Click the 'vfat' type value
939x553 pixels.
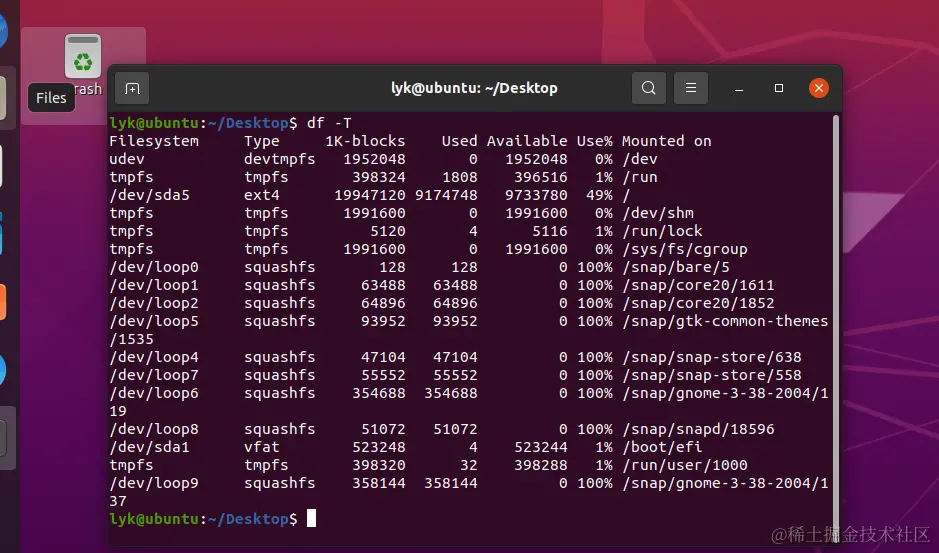point(262,447)
